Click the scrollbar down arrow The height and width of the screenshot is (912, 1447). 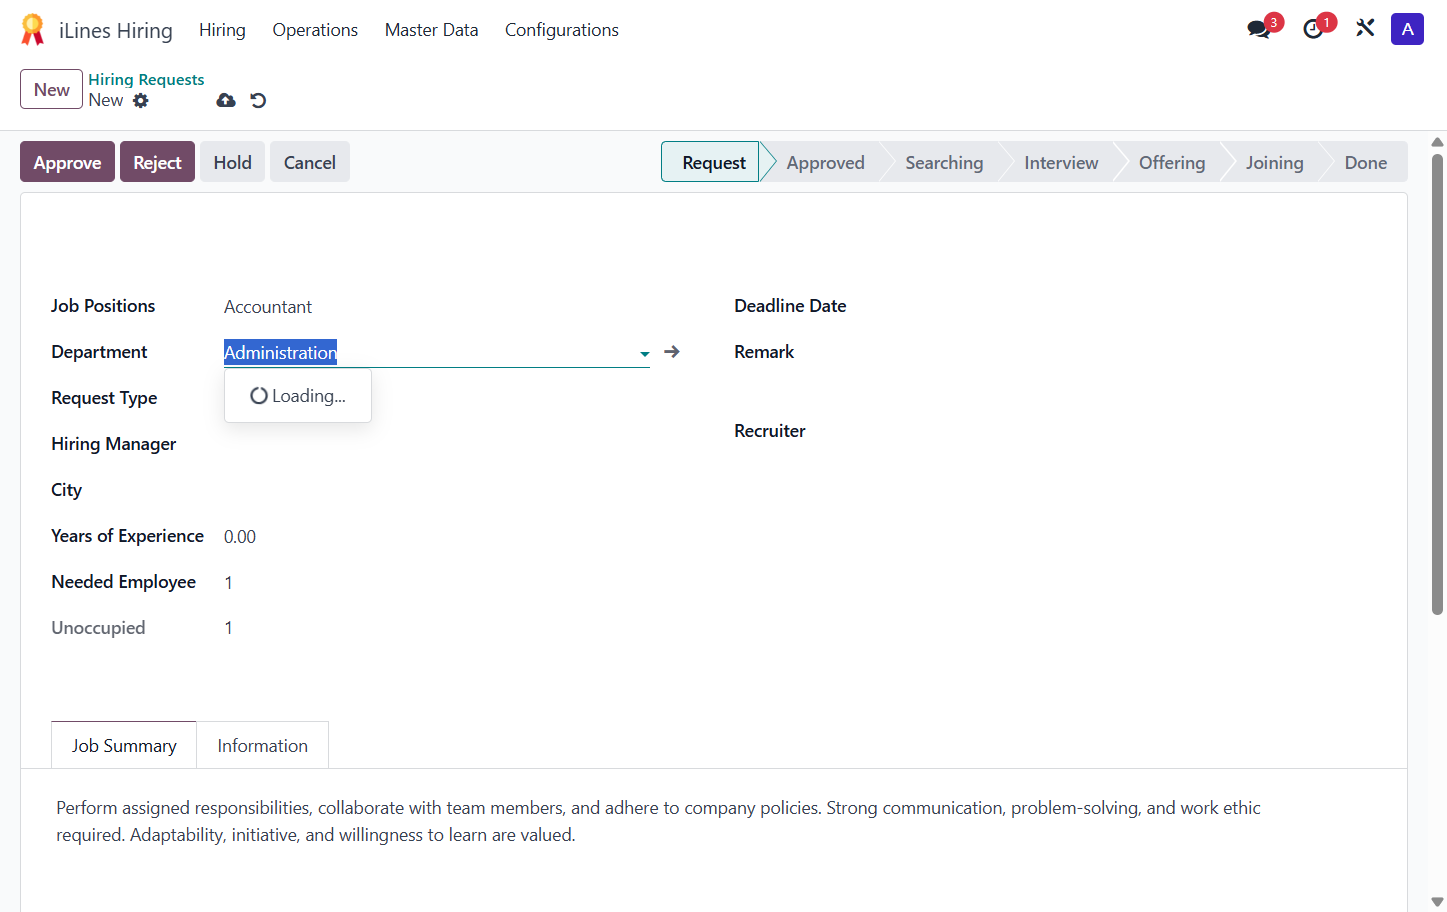click(x=1437, y=902)
